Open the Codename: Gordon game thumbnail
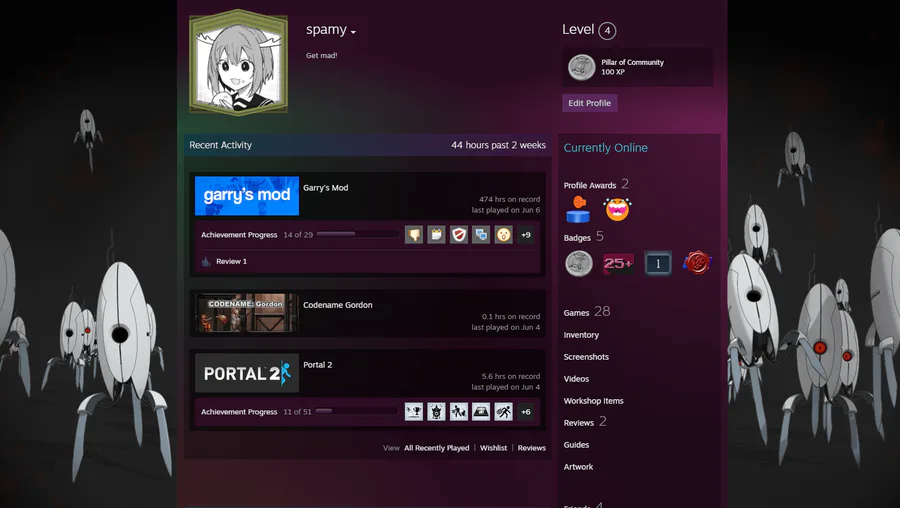Screen dimensions: 900x508 click(x=247, y=313)
